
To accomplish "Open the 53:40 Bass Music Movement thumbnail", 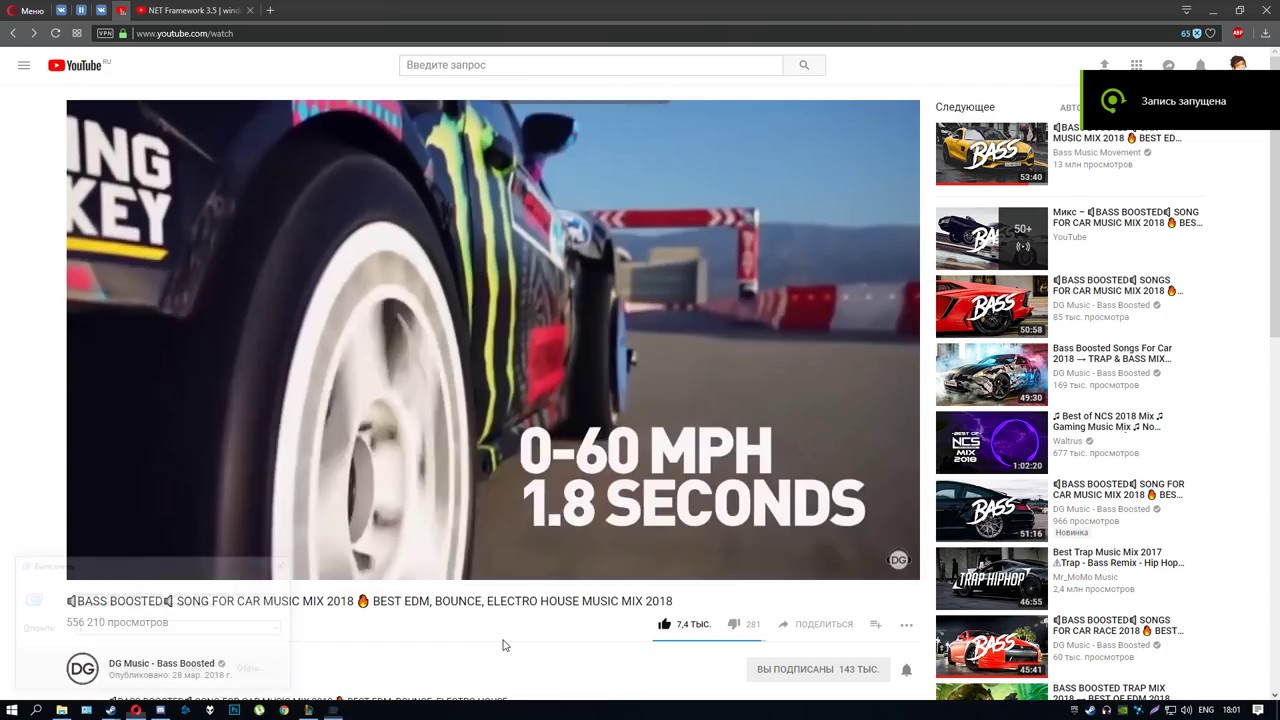I will click(991, 154).
